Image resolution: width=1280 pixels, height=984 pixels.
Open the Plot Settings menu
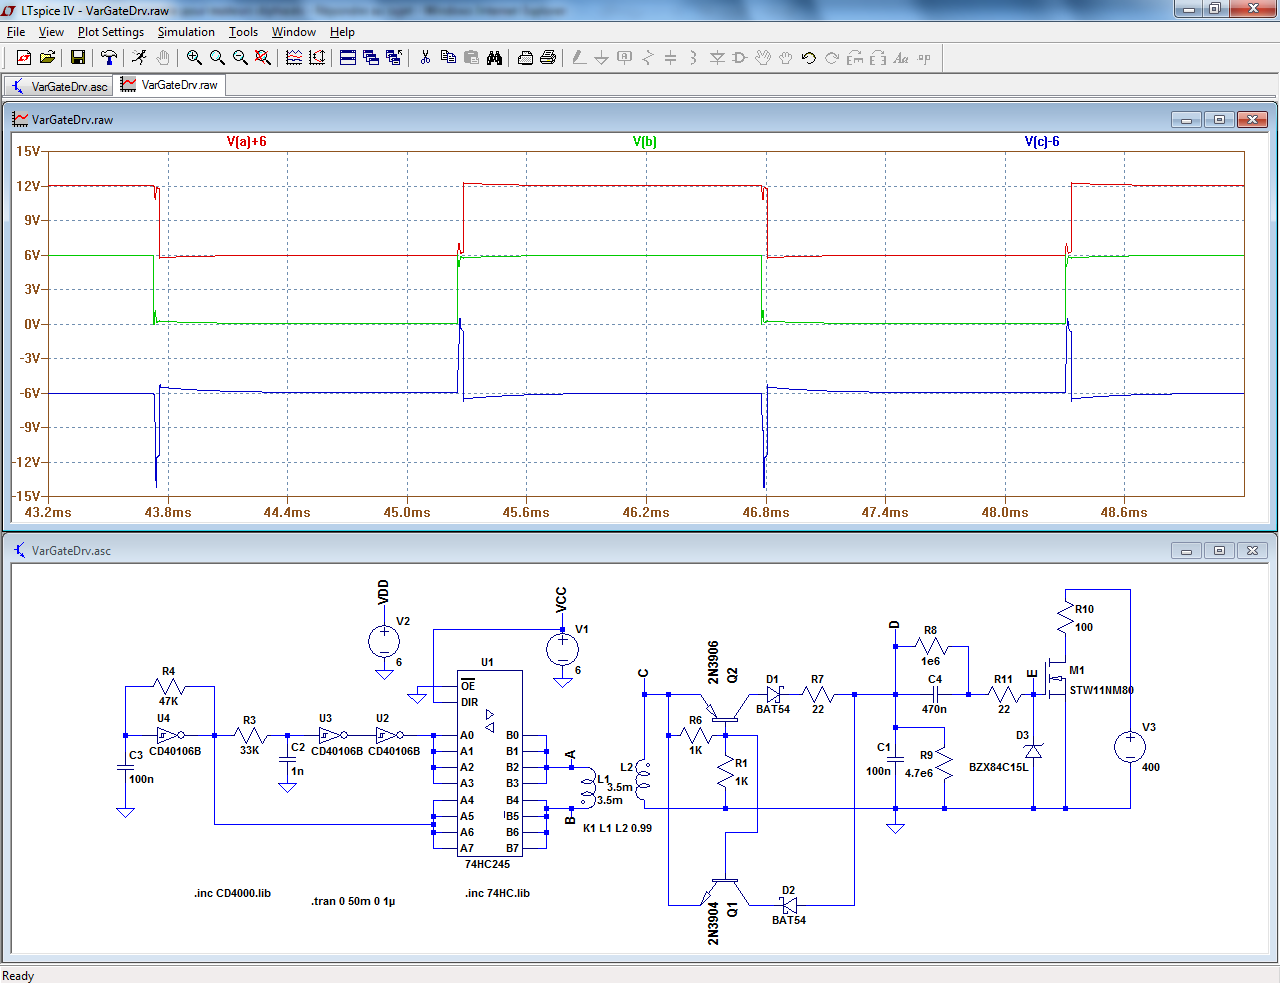pyautogui.click(x=111, y=32)
